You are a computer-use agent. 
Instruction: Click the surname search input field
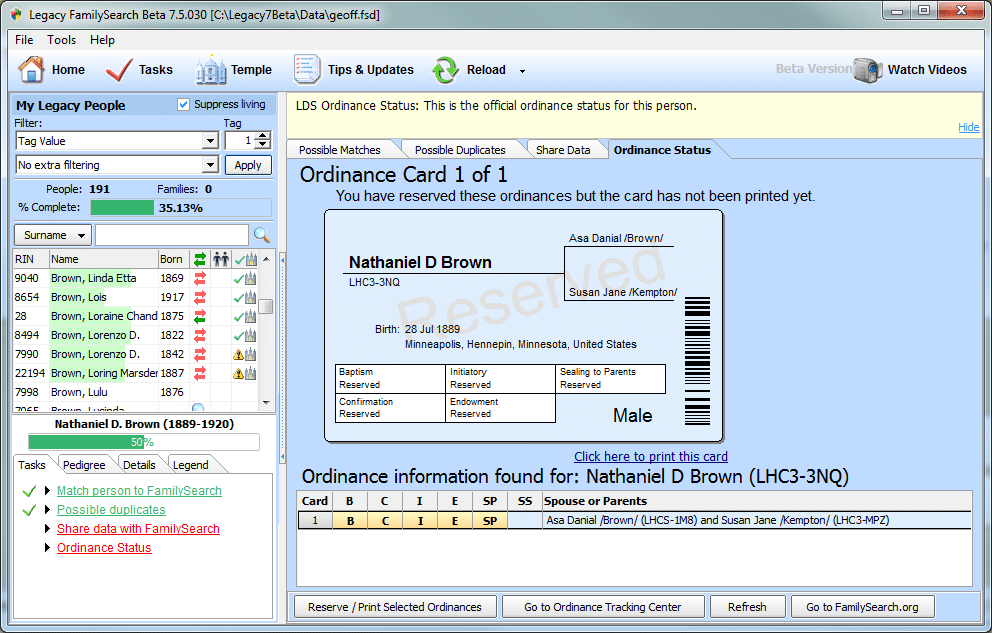[172, 235]
